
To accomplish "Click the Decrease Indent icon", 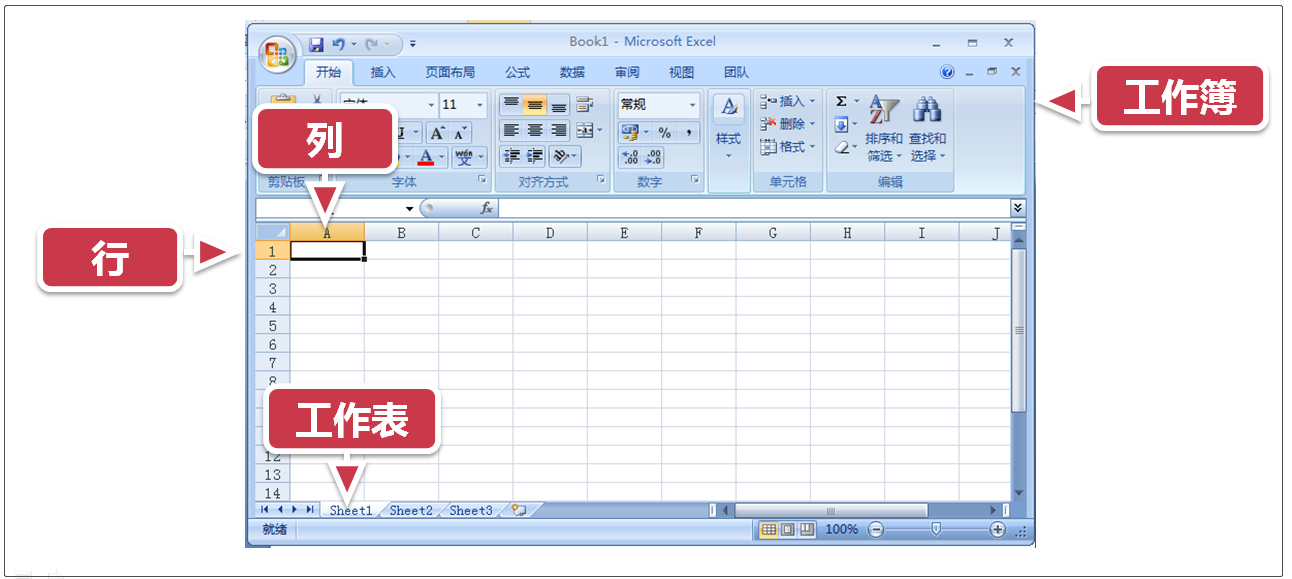I will [x=512, y=156].
